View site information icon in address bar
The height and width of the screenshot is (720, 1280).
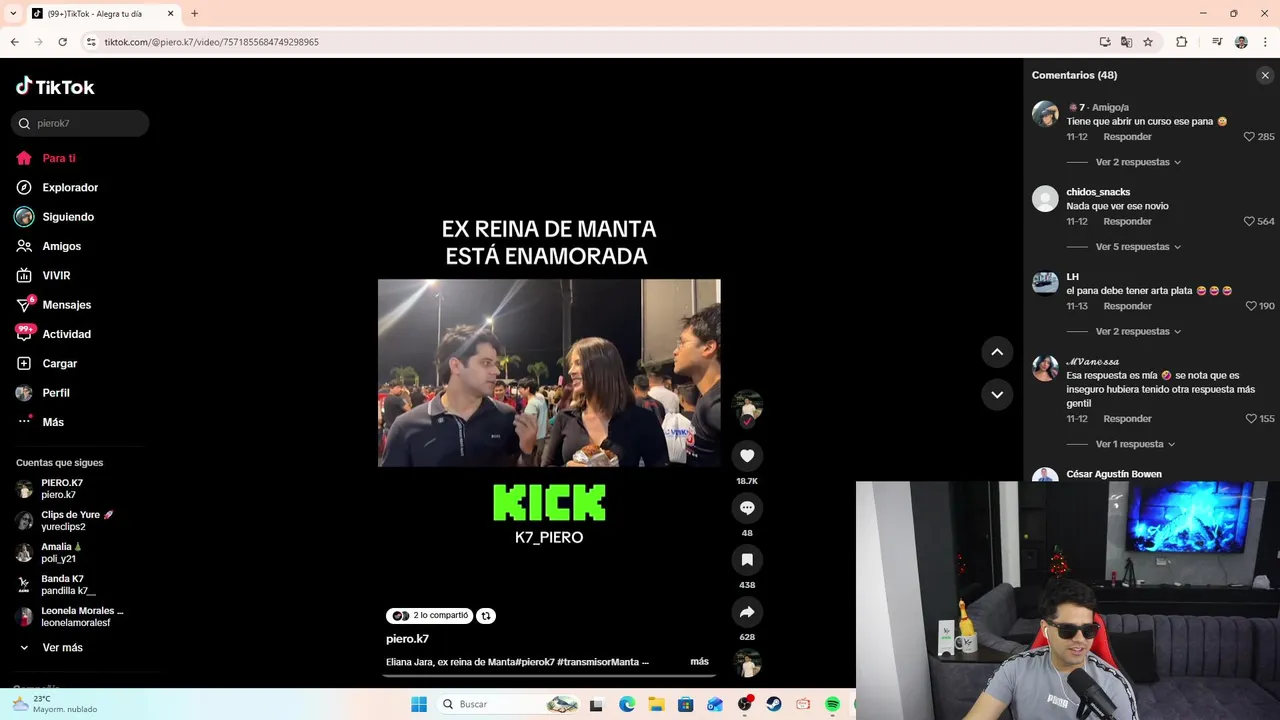point(91,42)
